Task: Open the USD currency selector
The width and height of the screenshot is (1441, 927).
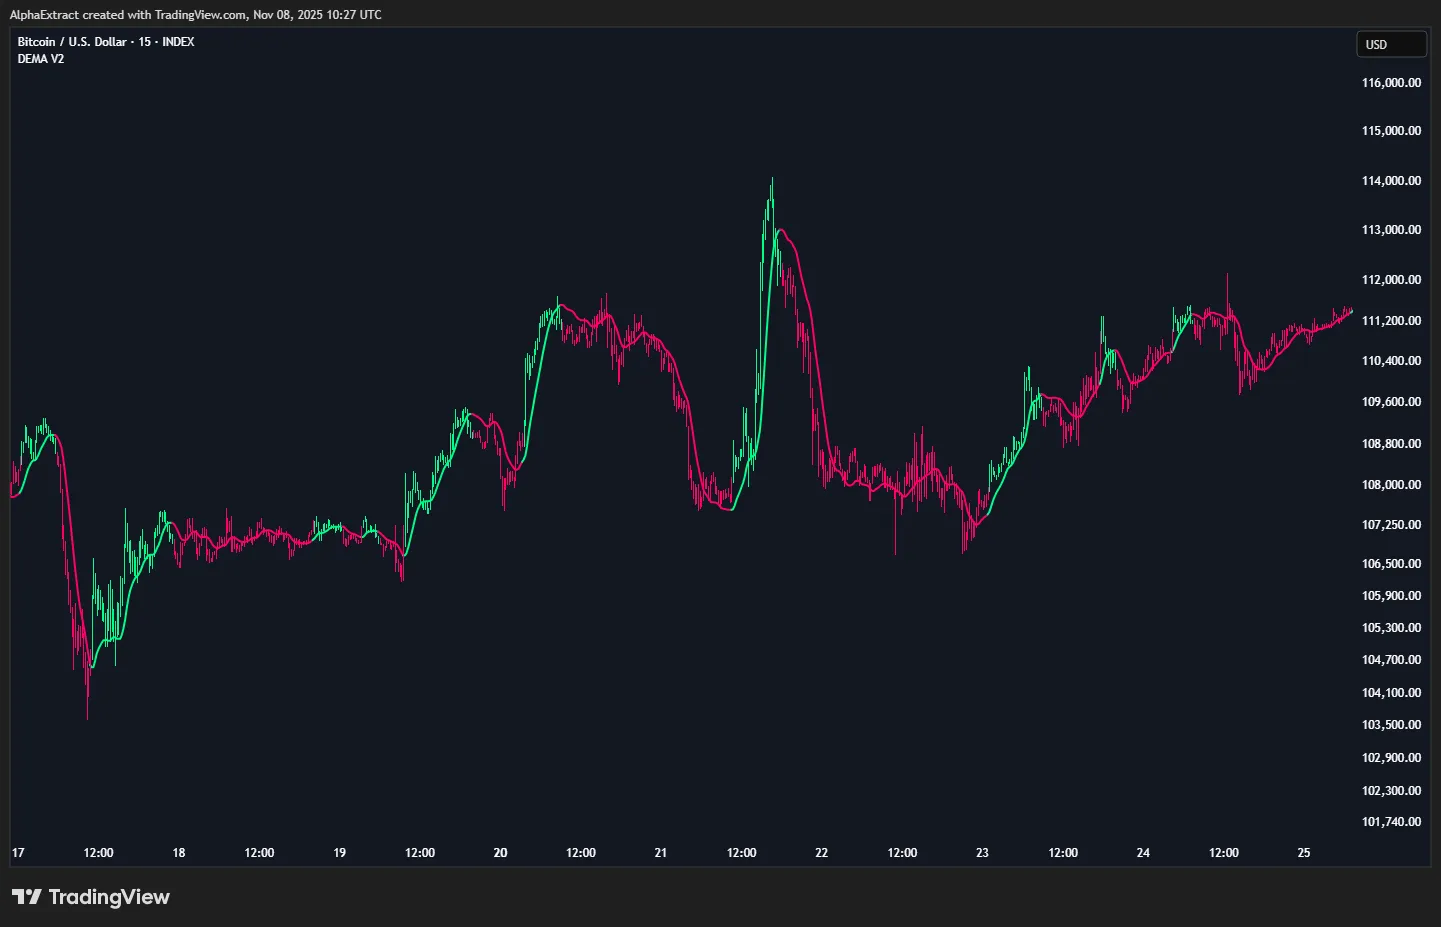Action: pos(1391,44)
